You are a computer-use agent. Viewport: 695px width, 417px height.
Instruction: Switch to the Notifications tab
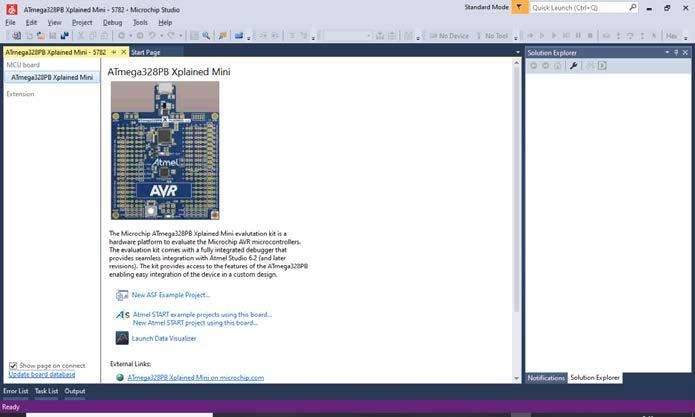tap(546, 378)
